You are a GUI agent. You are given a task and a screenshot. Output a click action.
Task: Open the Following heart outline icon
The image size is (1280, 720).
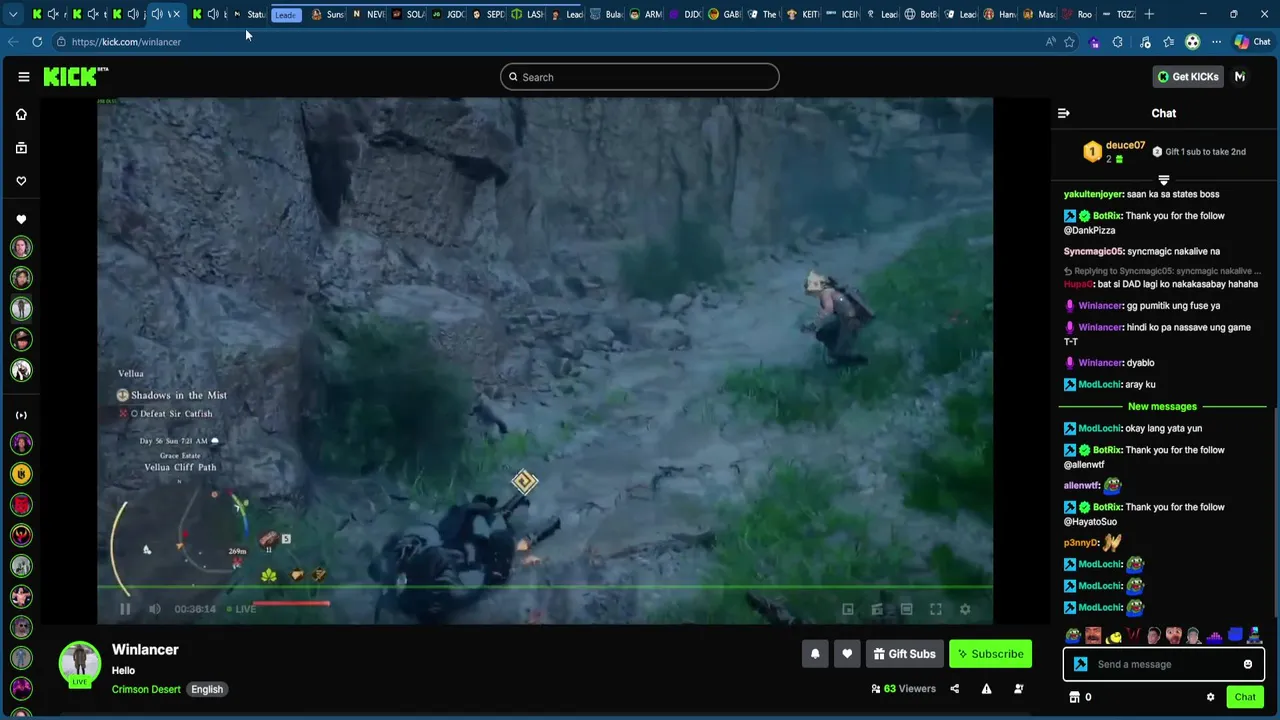click(21, 181)
